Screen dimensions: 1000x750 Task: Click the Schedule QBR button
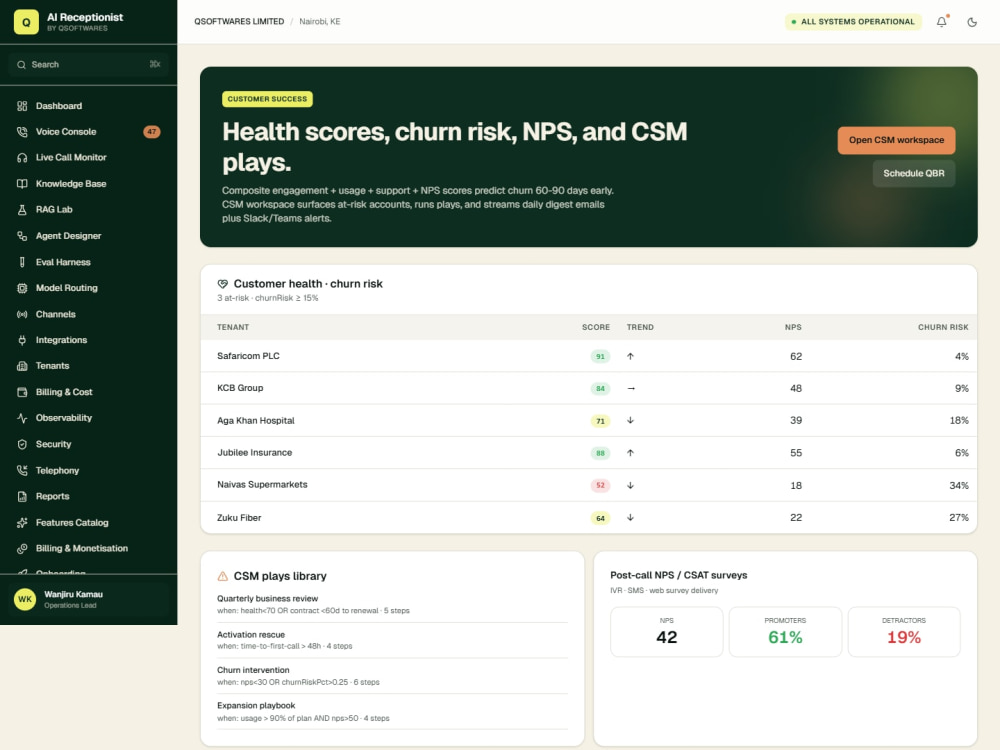pyautogui.click(x=914, y=173)
